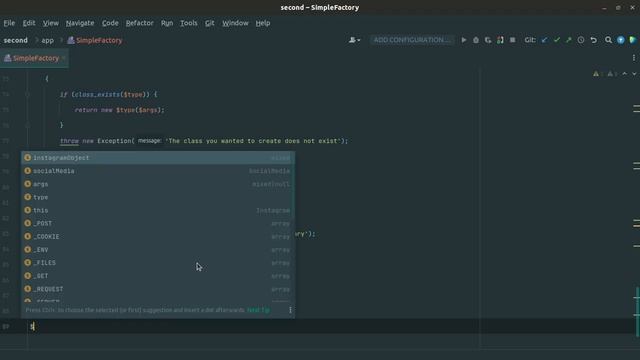Click the second weak warning triangle indicator
640x360 pixels.
(x=611, y=74)
